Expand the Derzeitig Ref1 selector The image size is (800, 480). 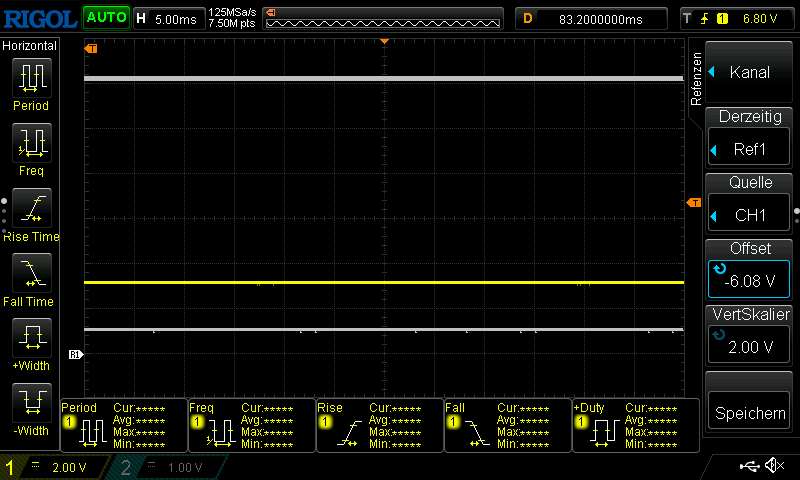(750, 139)
